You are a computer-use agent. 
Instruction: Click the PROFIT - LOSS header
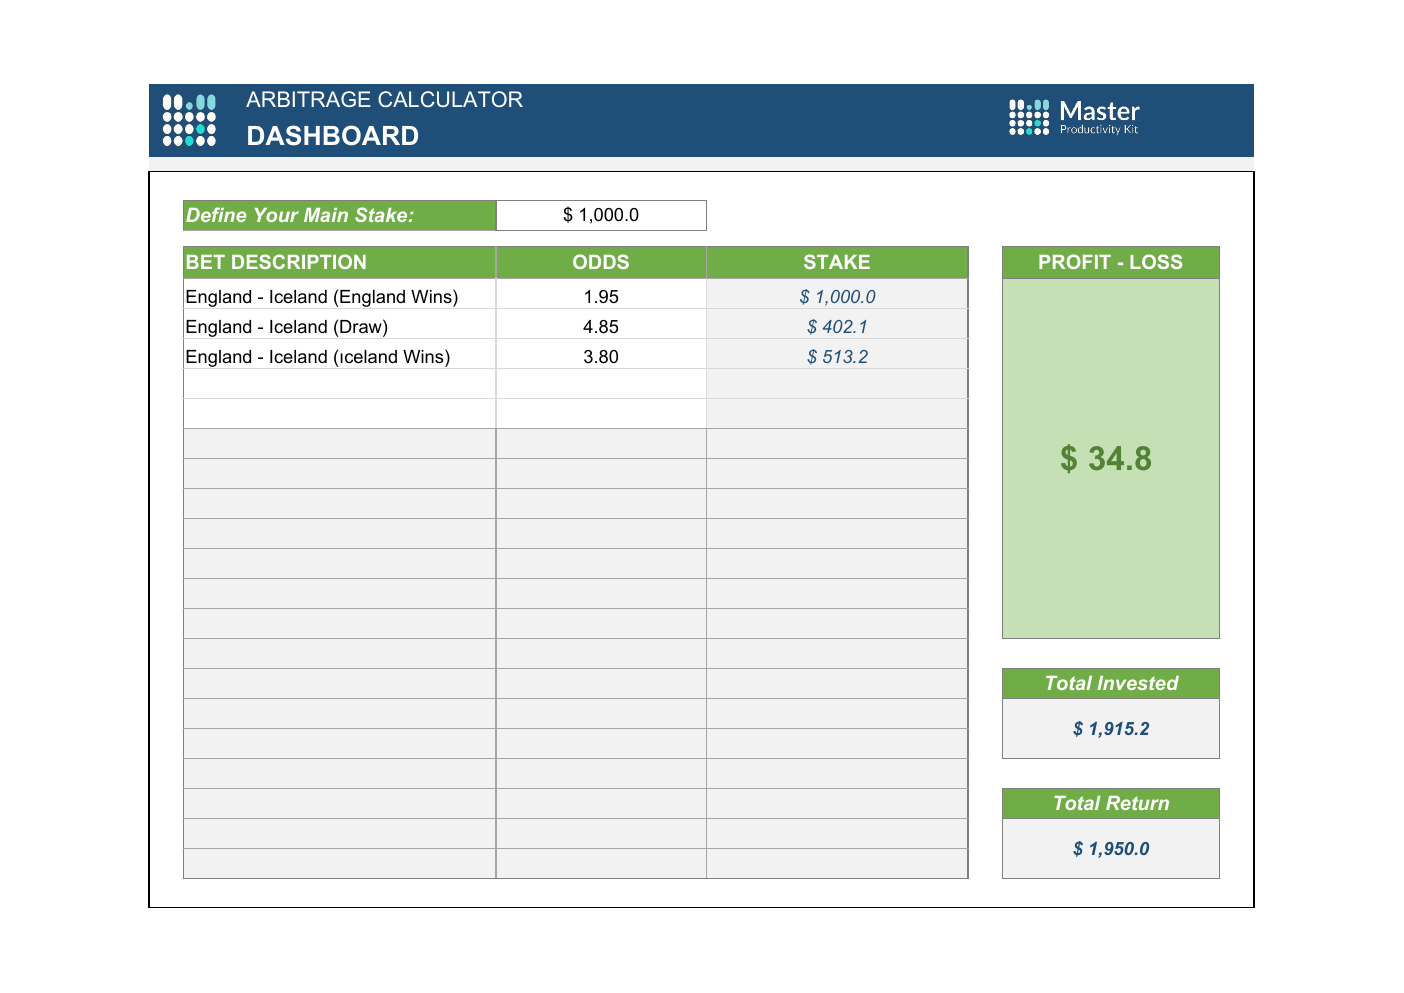(x=1111, y=262)
